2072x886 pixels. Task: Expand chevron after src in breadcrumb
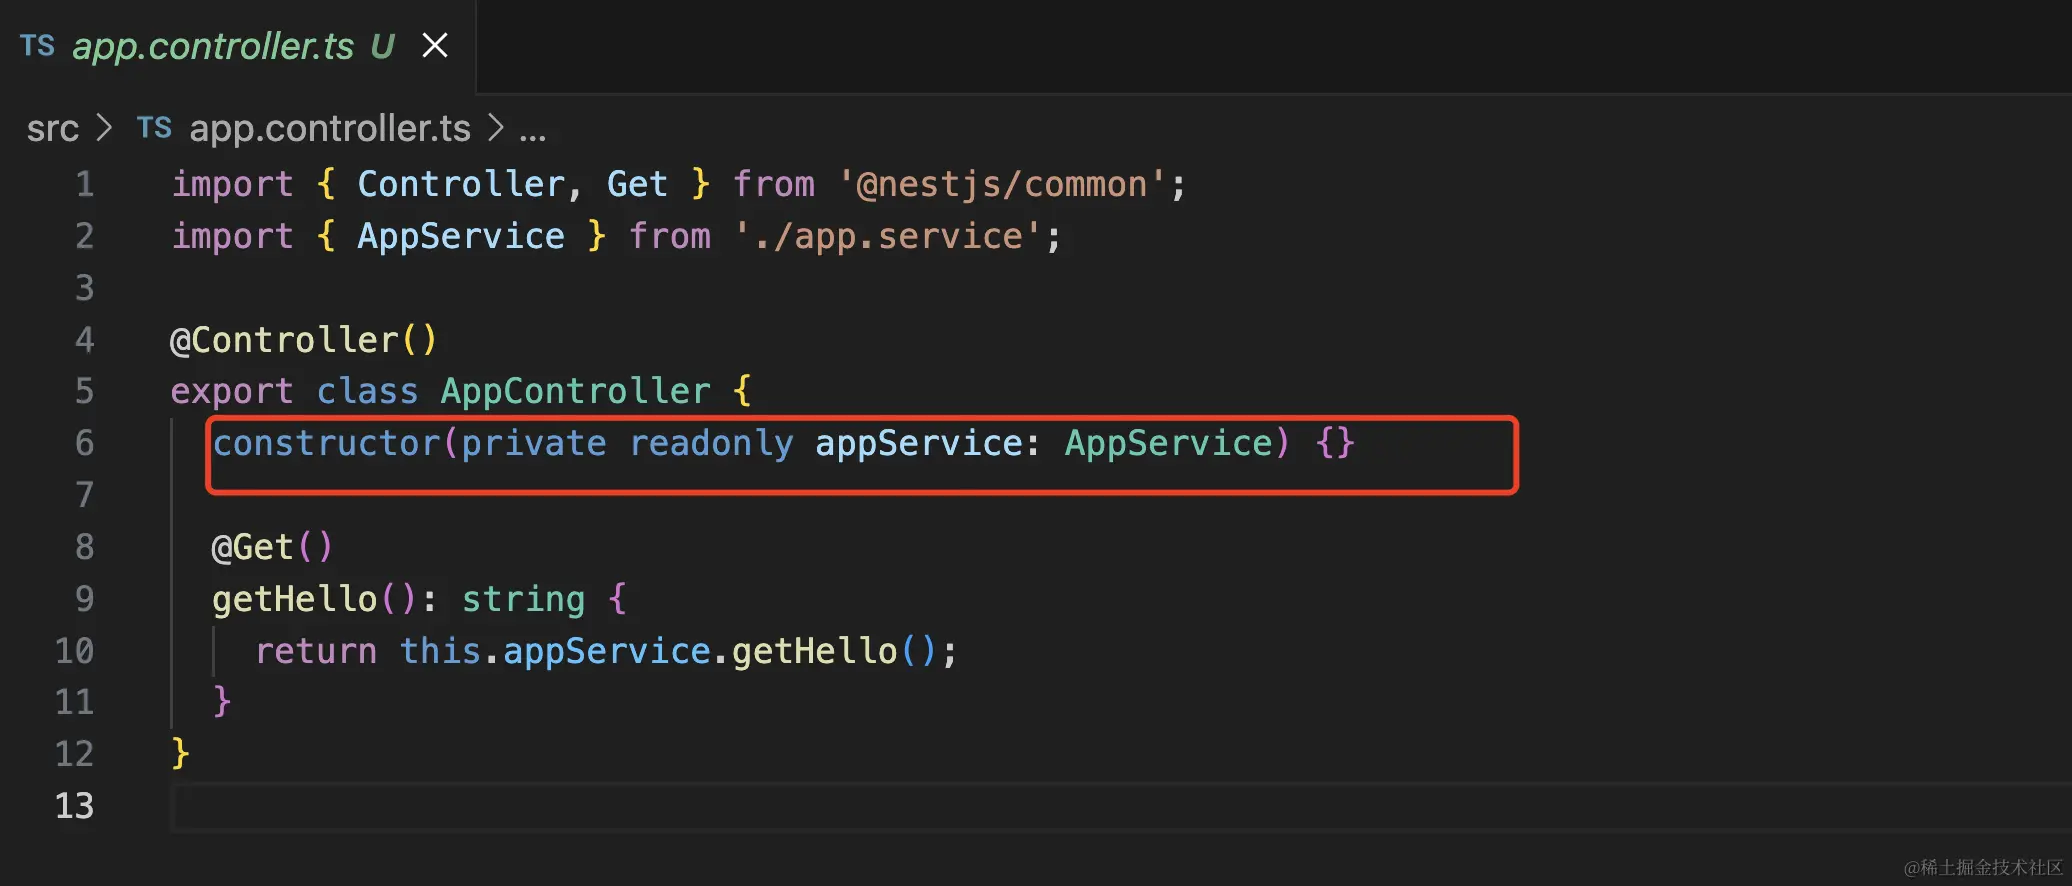pos(104,128)
